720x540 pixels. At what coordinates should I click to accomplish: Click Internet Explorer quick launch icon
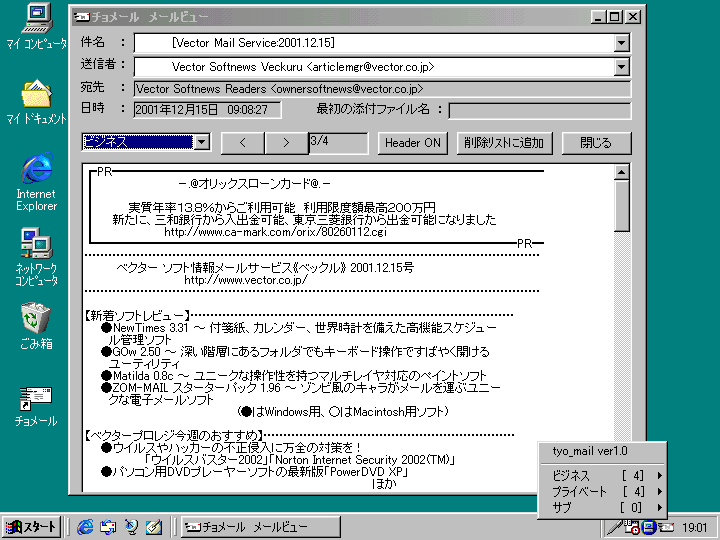[85, 527]
